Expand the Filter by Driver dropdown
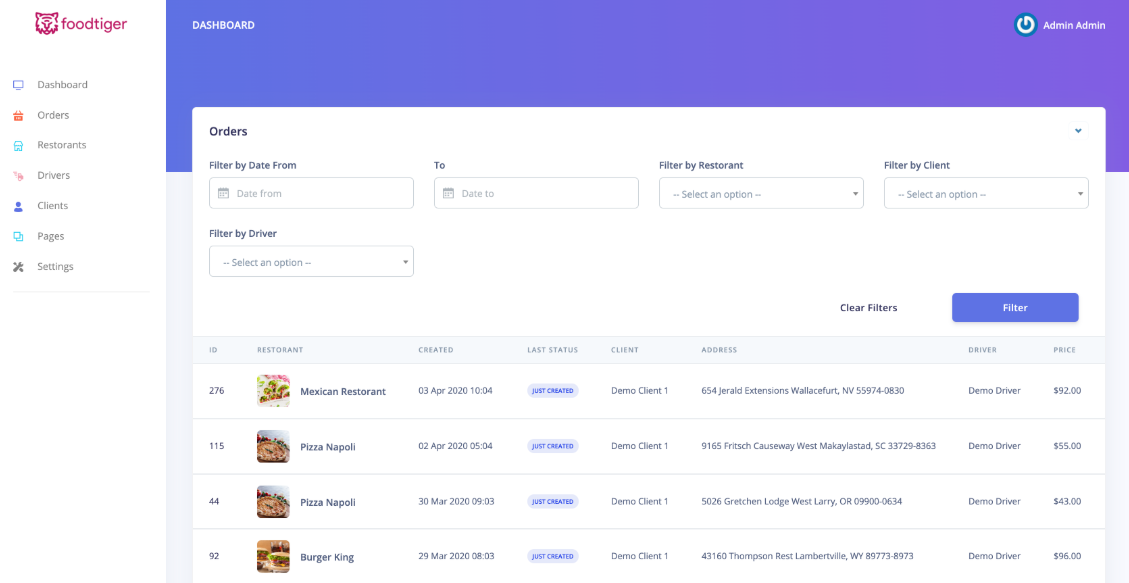The image size is (1129, 583). point(311,262)
